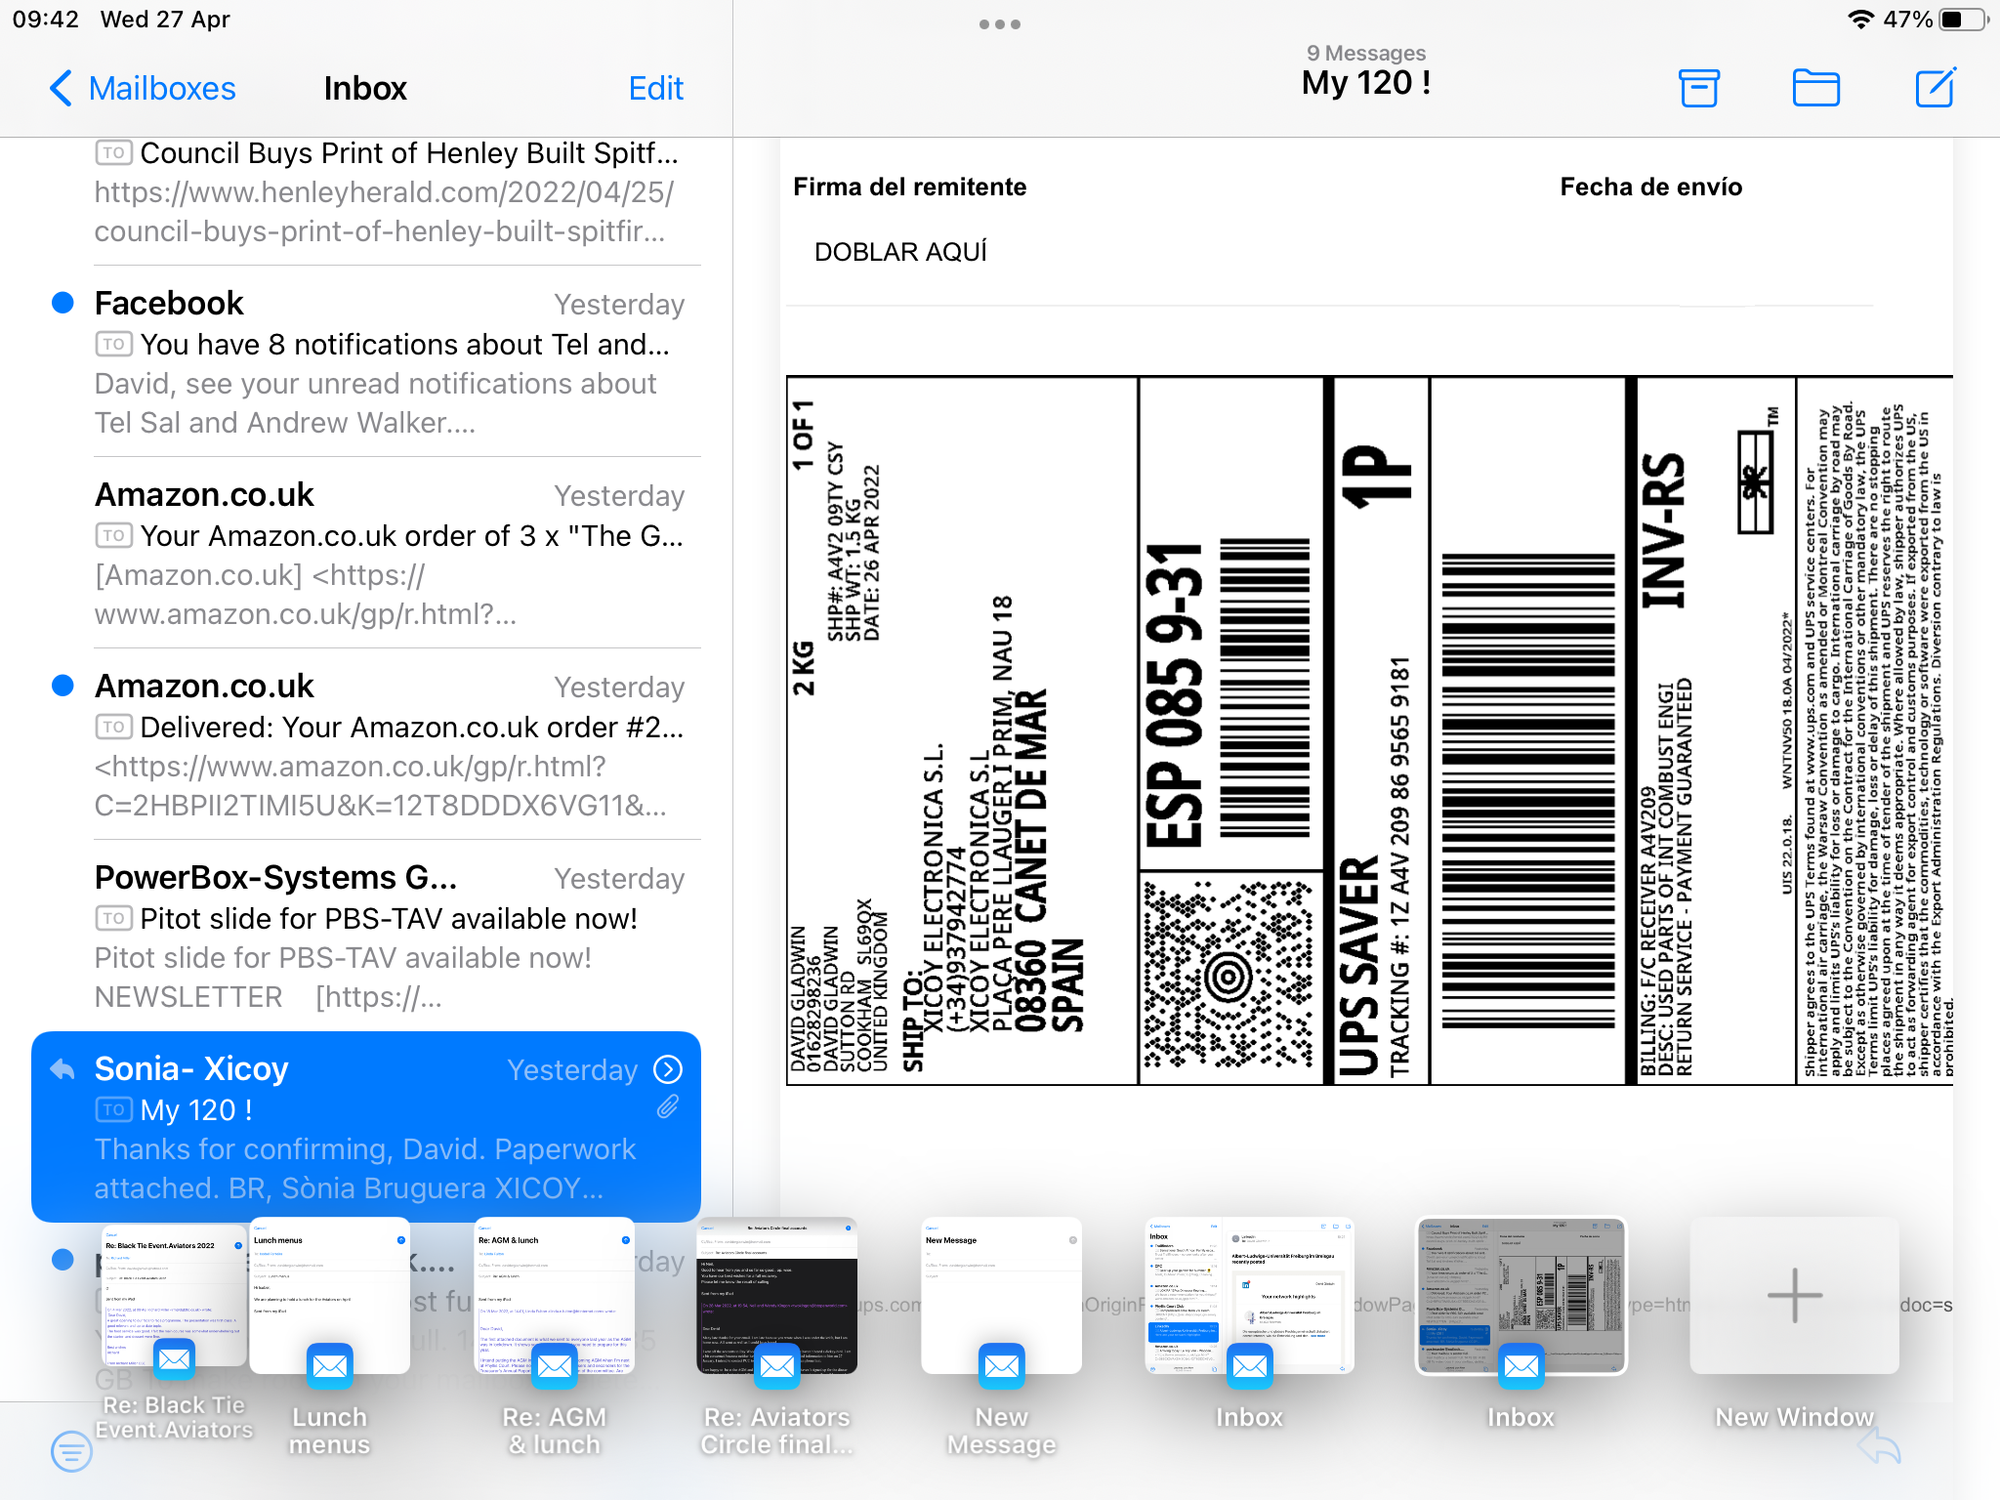Open Amazon Delivered order email
The width and height of the screenshot is (2000, 1500).
click(x=390, y=745)
